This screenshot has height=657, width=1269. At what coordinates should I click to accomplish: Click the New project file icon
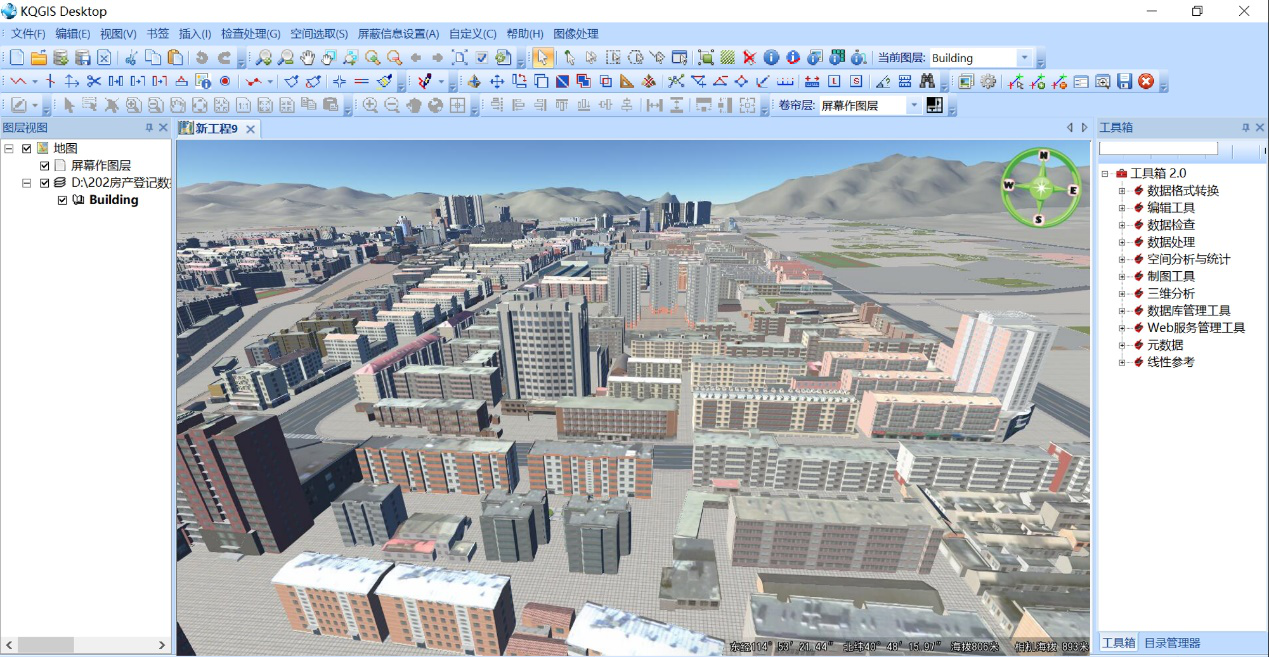(x=17, y=58)
